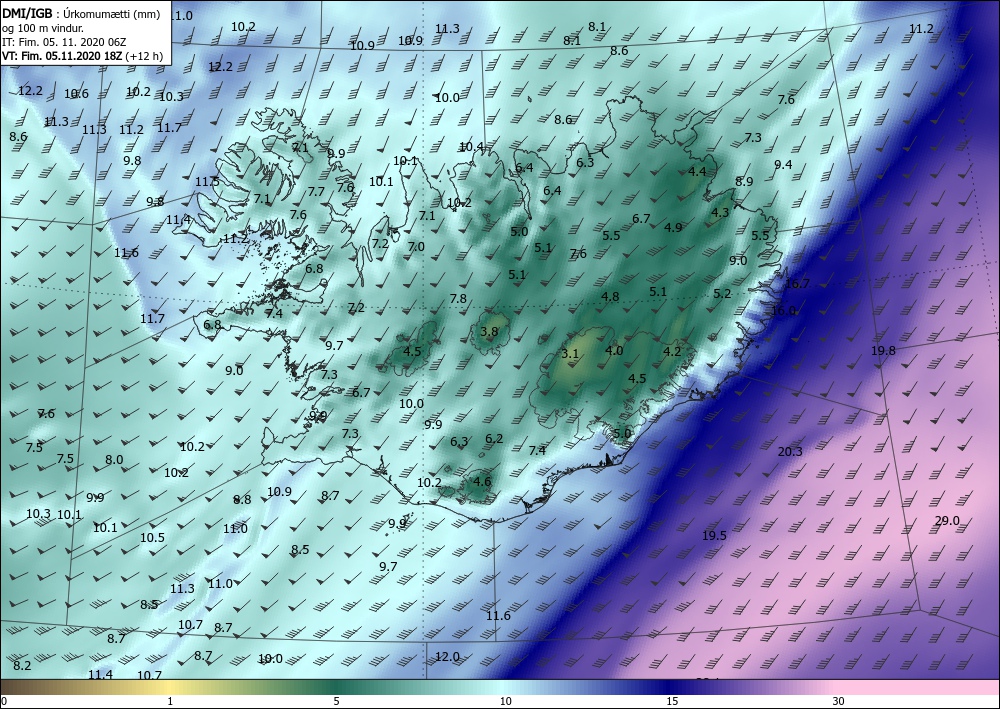Image resolution: width=1000 pixels, height=709 pixels.
Task: Click the 8.2 value at the bottom left
Action: [22, 666]
